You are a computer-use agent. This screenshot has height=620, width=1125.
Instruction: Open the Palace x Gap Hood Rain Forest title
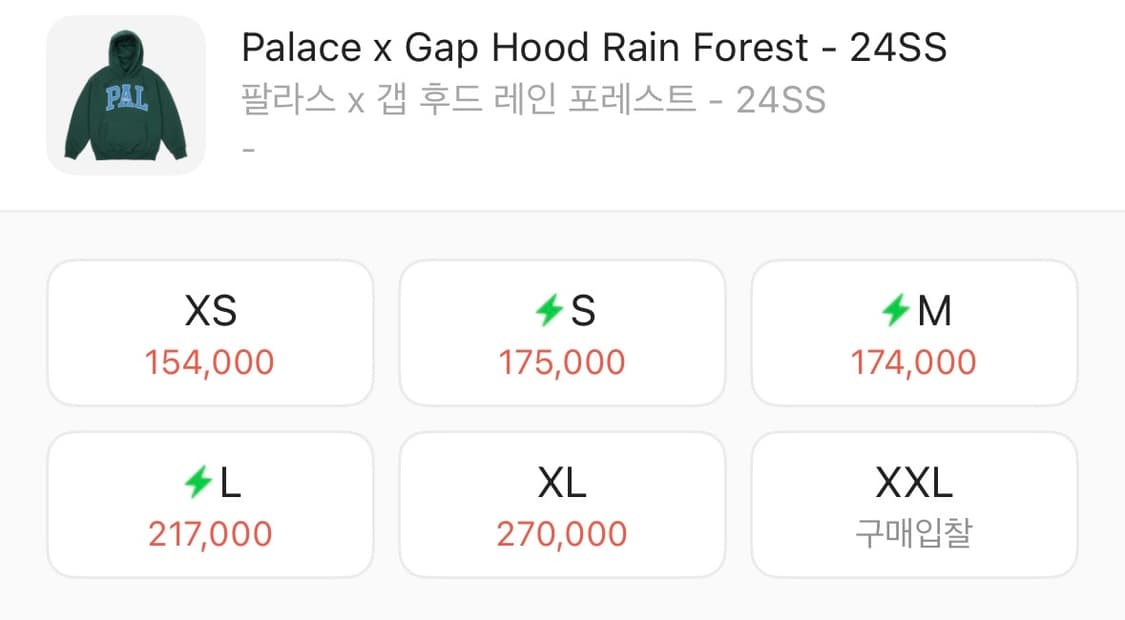(x=594, y=47)
